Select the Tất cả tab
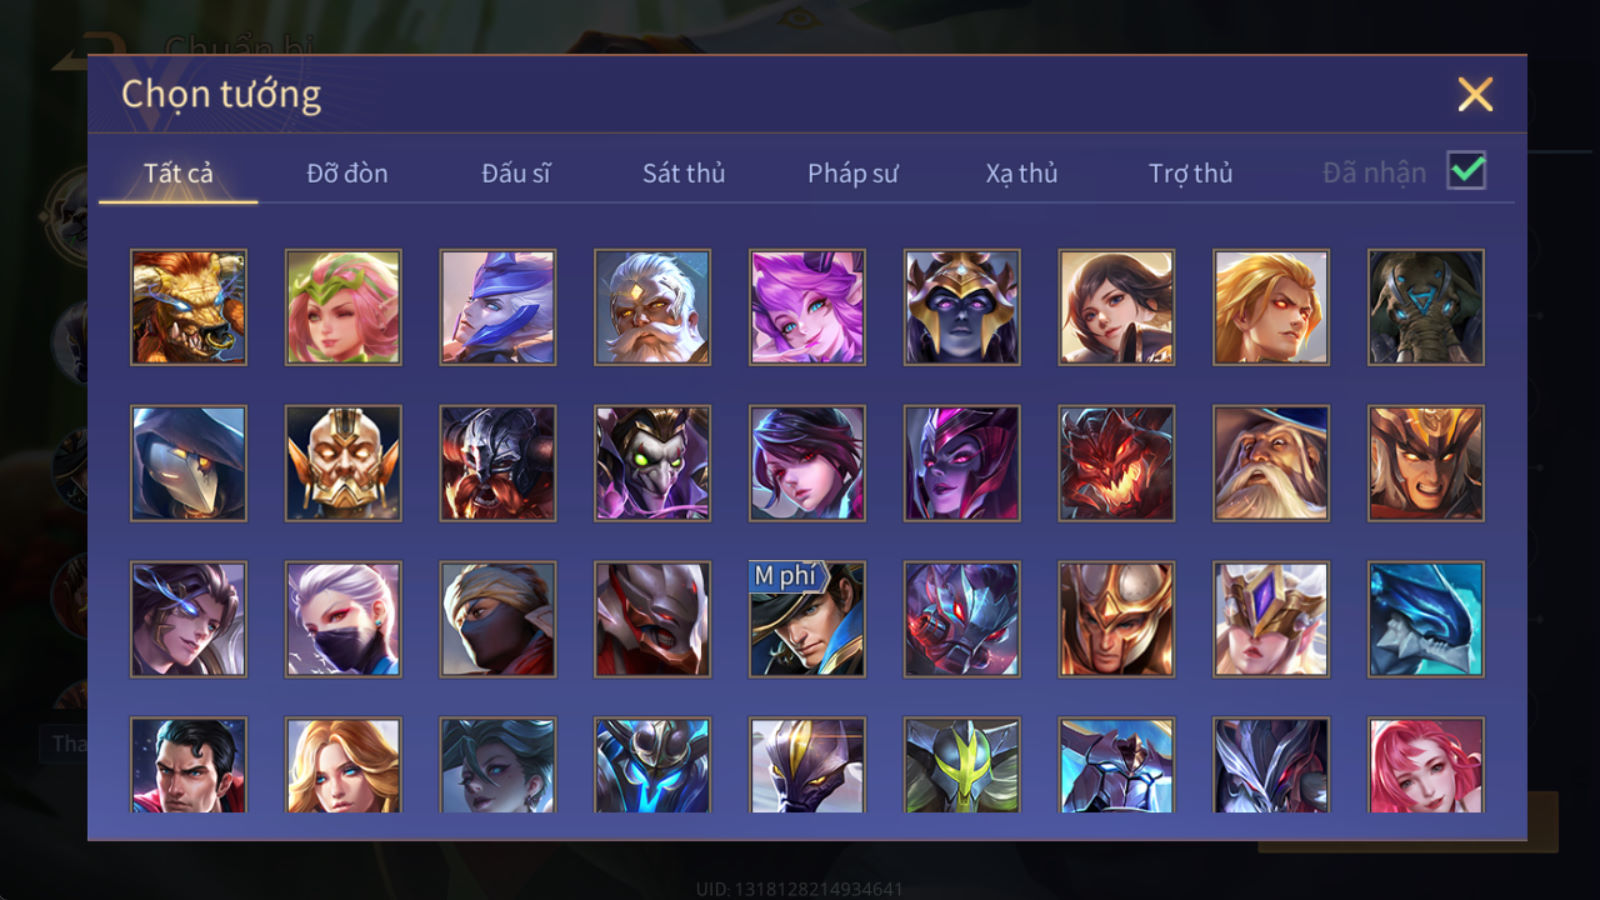 coord(178,173)
